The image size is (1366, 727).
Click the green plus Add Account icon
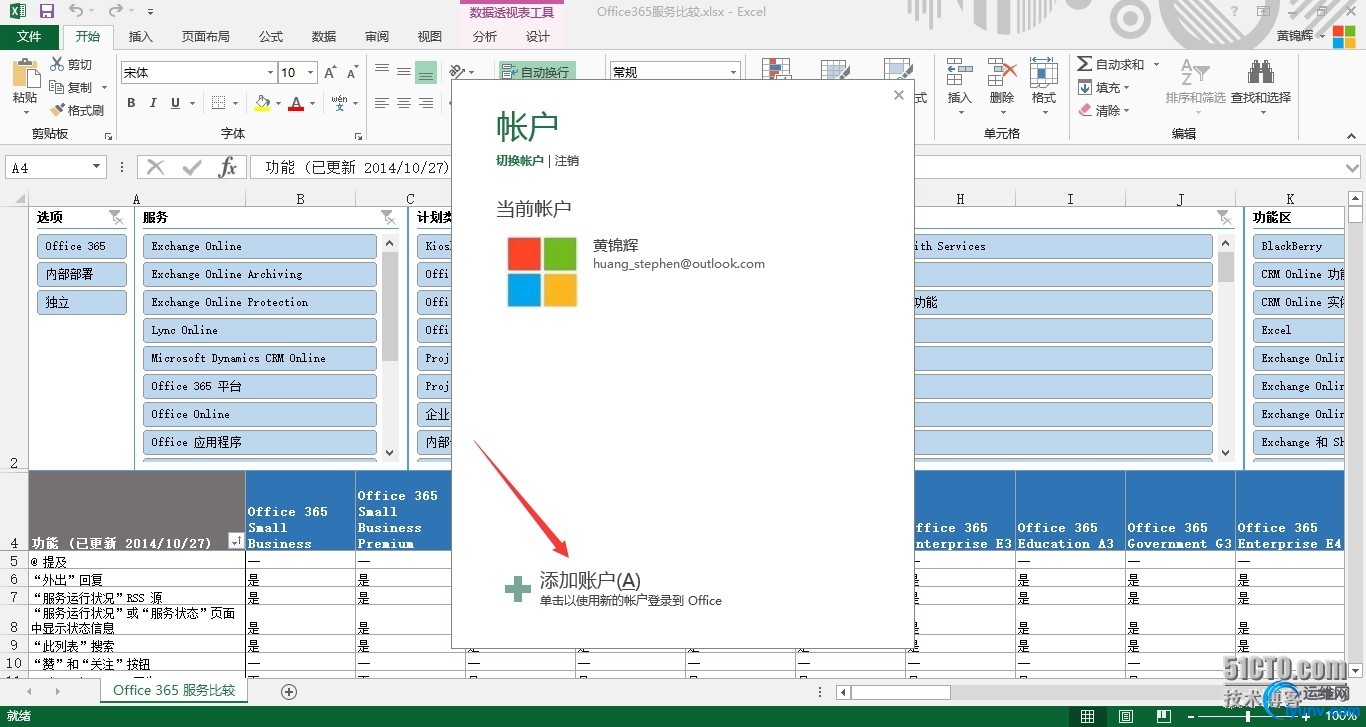[x=518, y=589]
